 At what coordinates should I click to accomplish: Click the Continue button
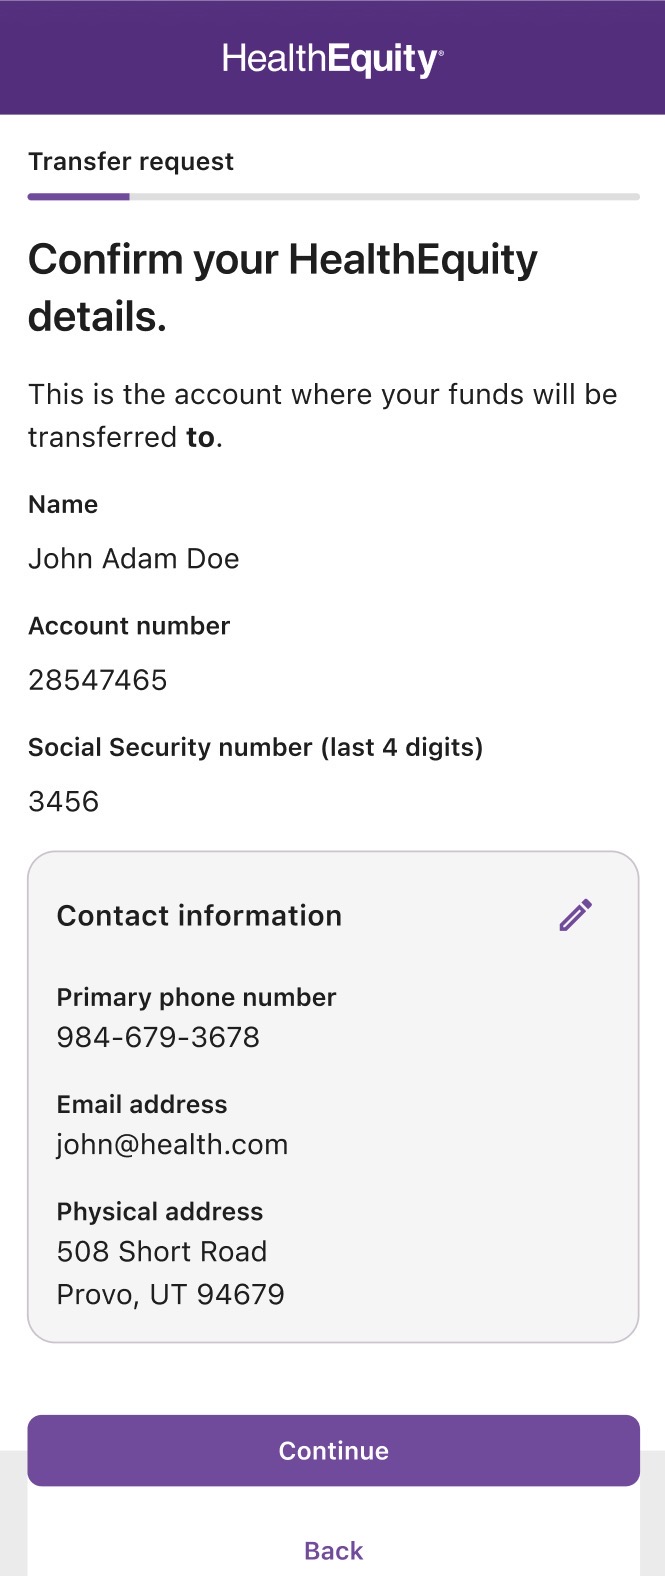333,1450
